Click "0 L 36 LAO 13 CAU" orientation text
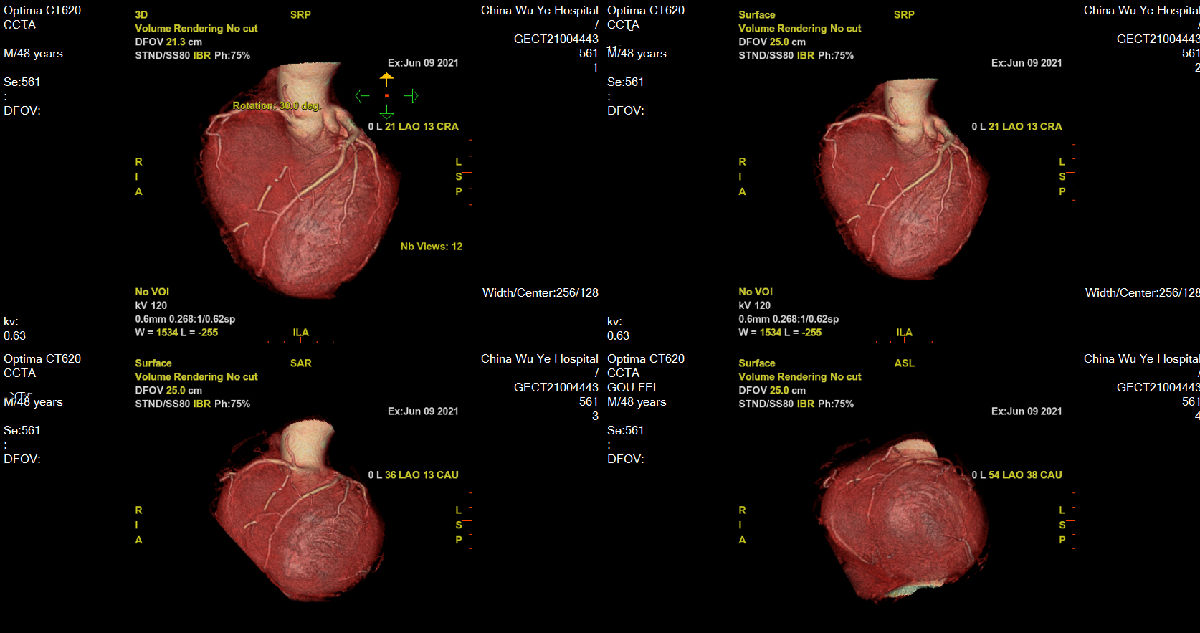 [x=413, y=474]
